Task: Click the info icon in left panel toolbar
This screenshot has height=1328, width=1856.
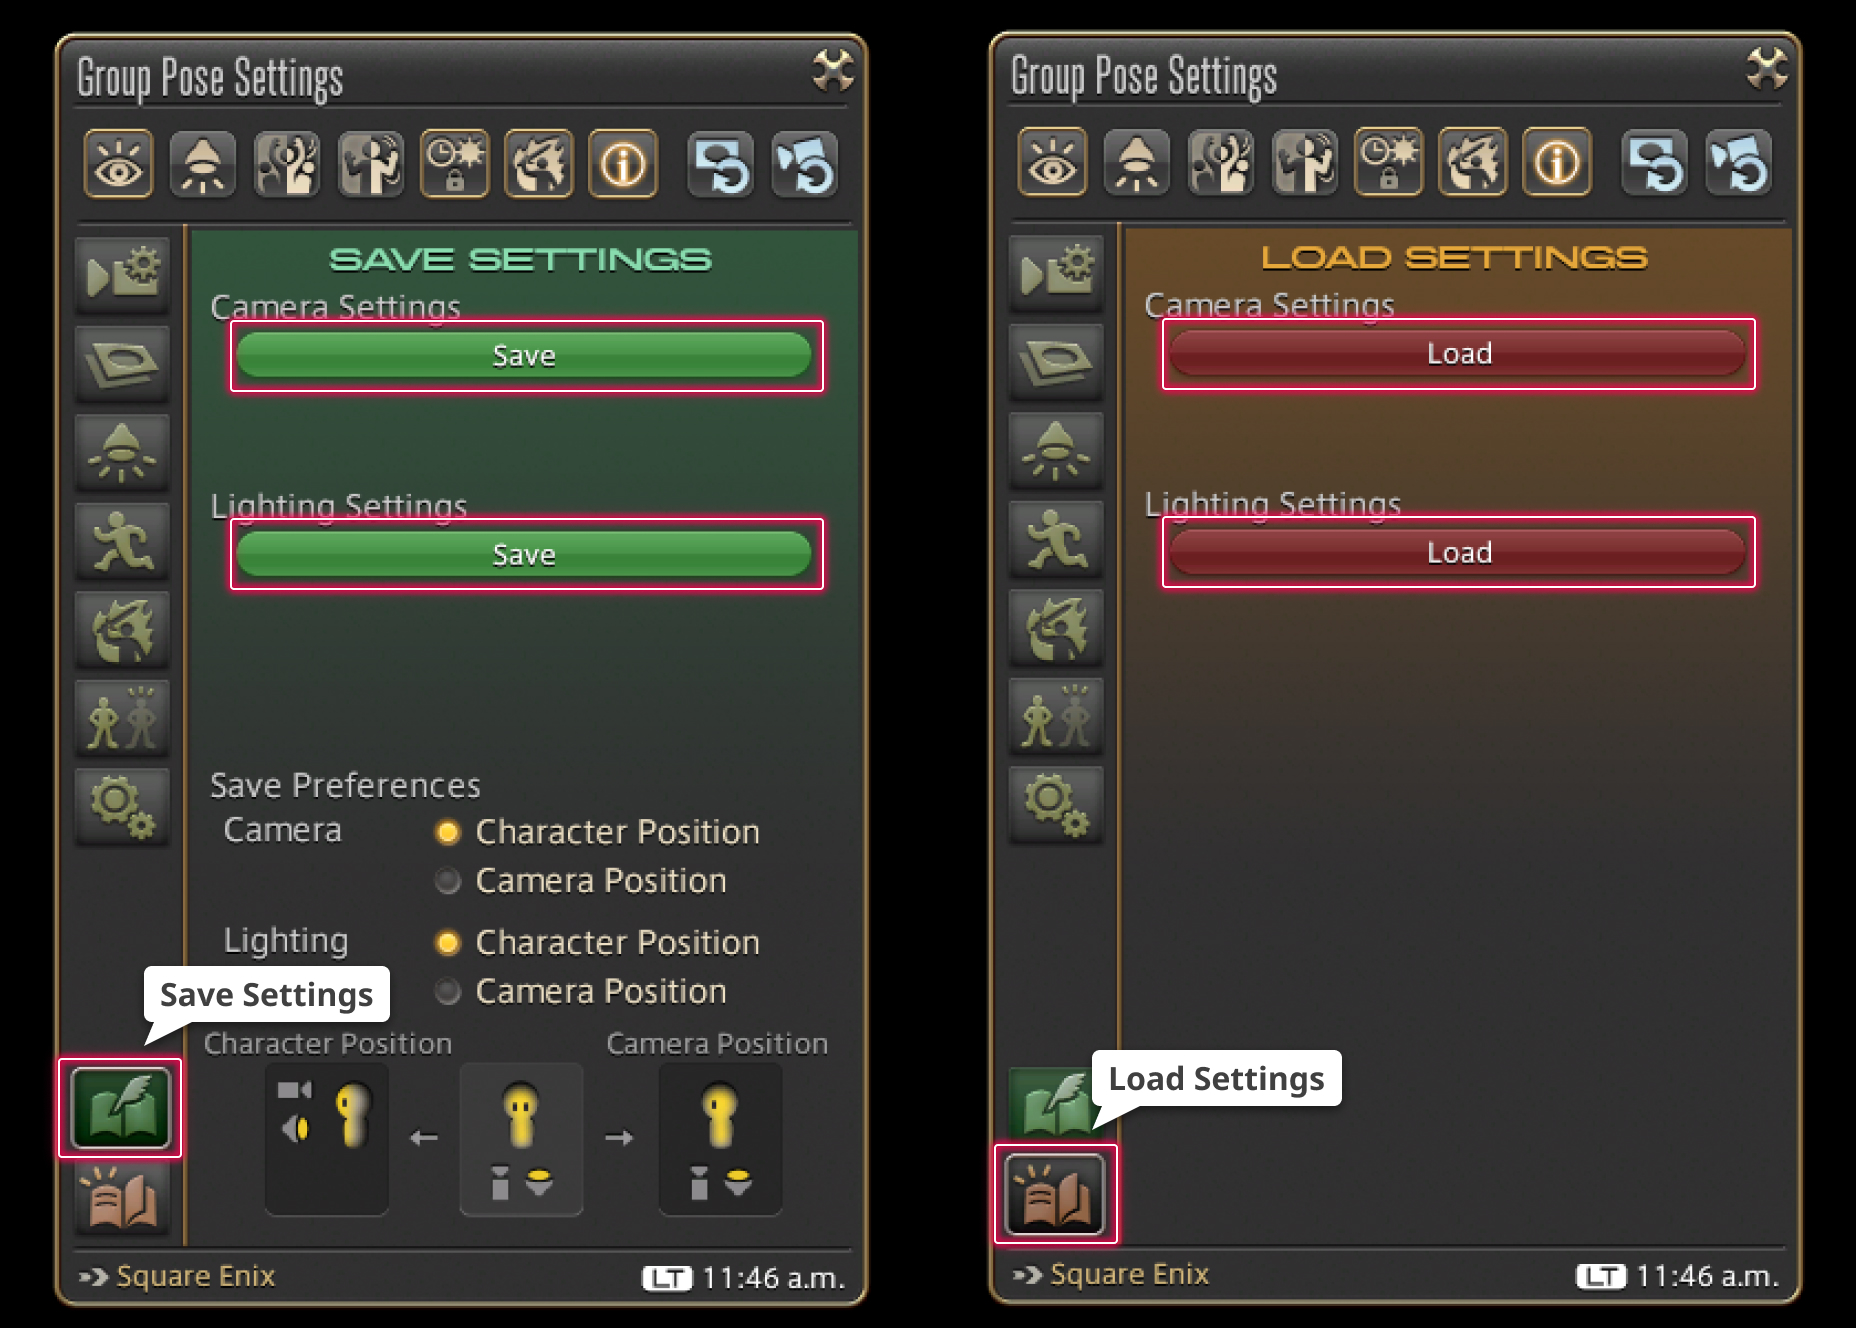Action: point(623,164)
